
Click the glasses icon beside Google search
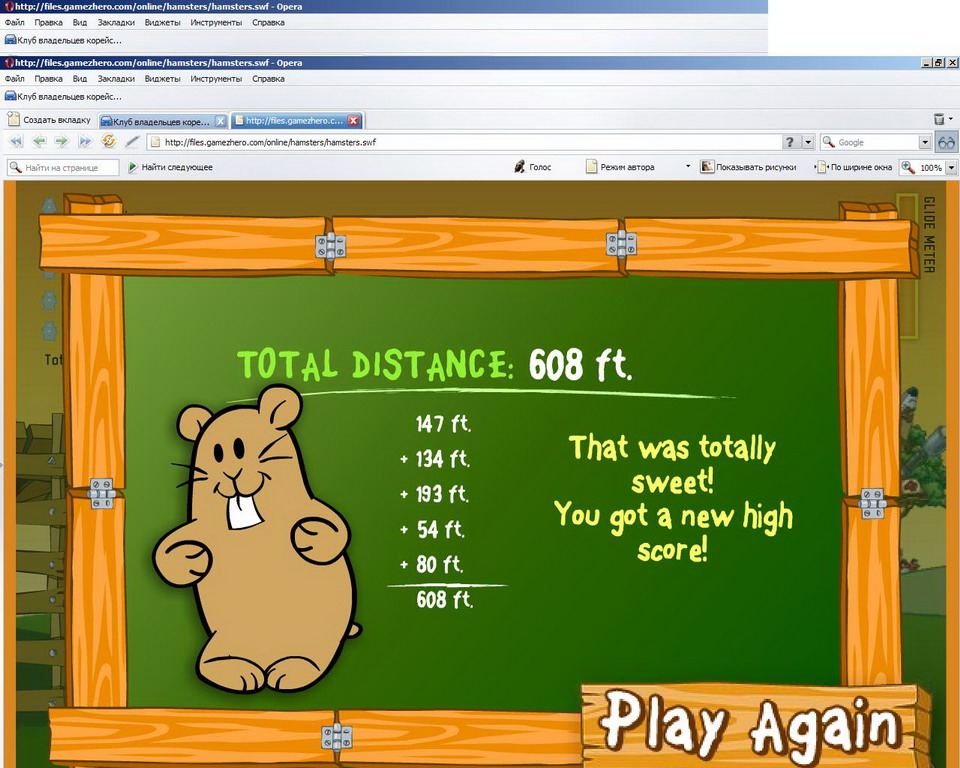coord(946,142)
